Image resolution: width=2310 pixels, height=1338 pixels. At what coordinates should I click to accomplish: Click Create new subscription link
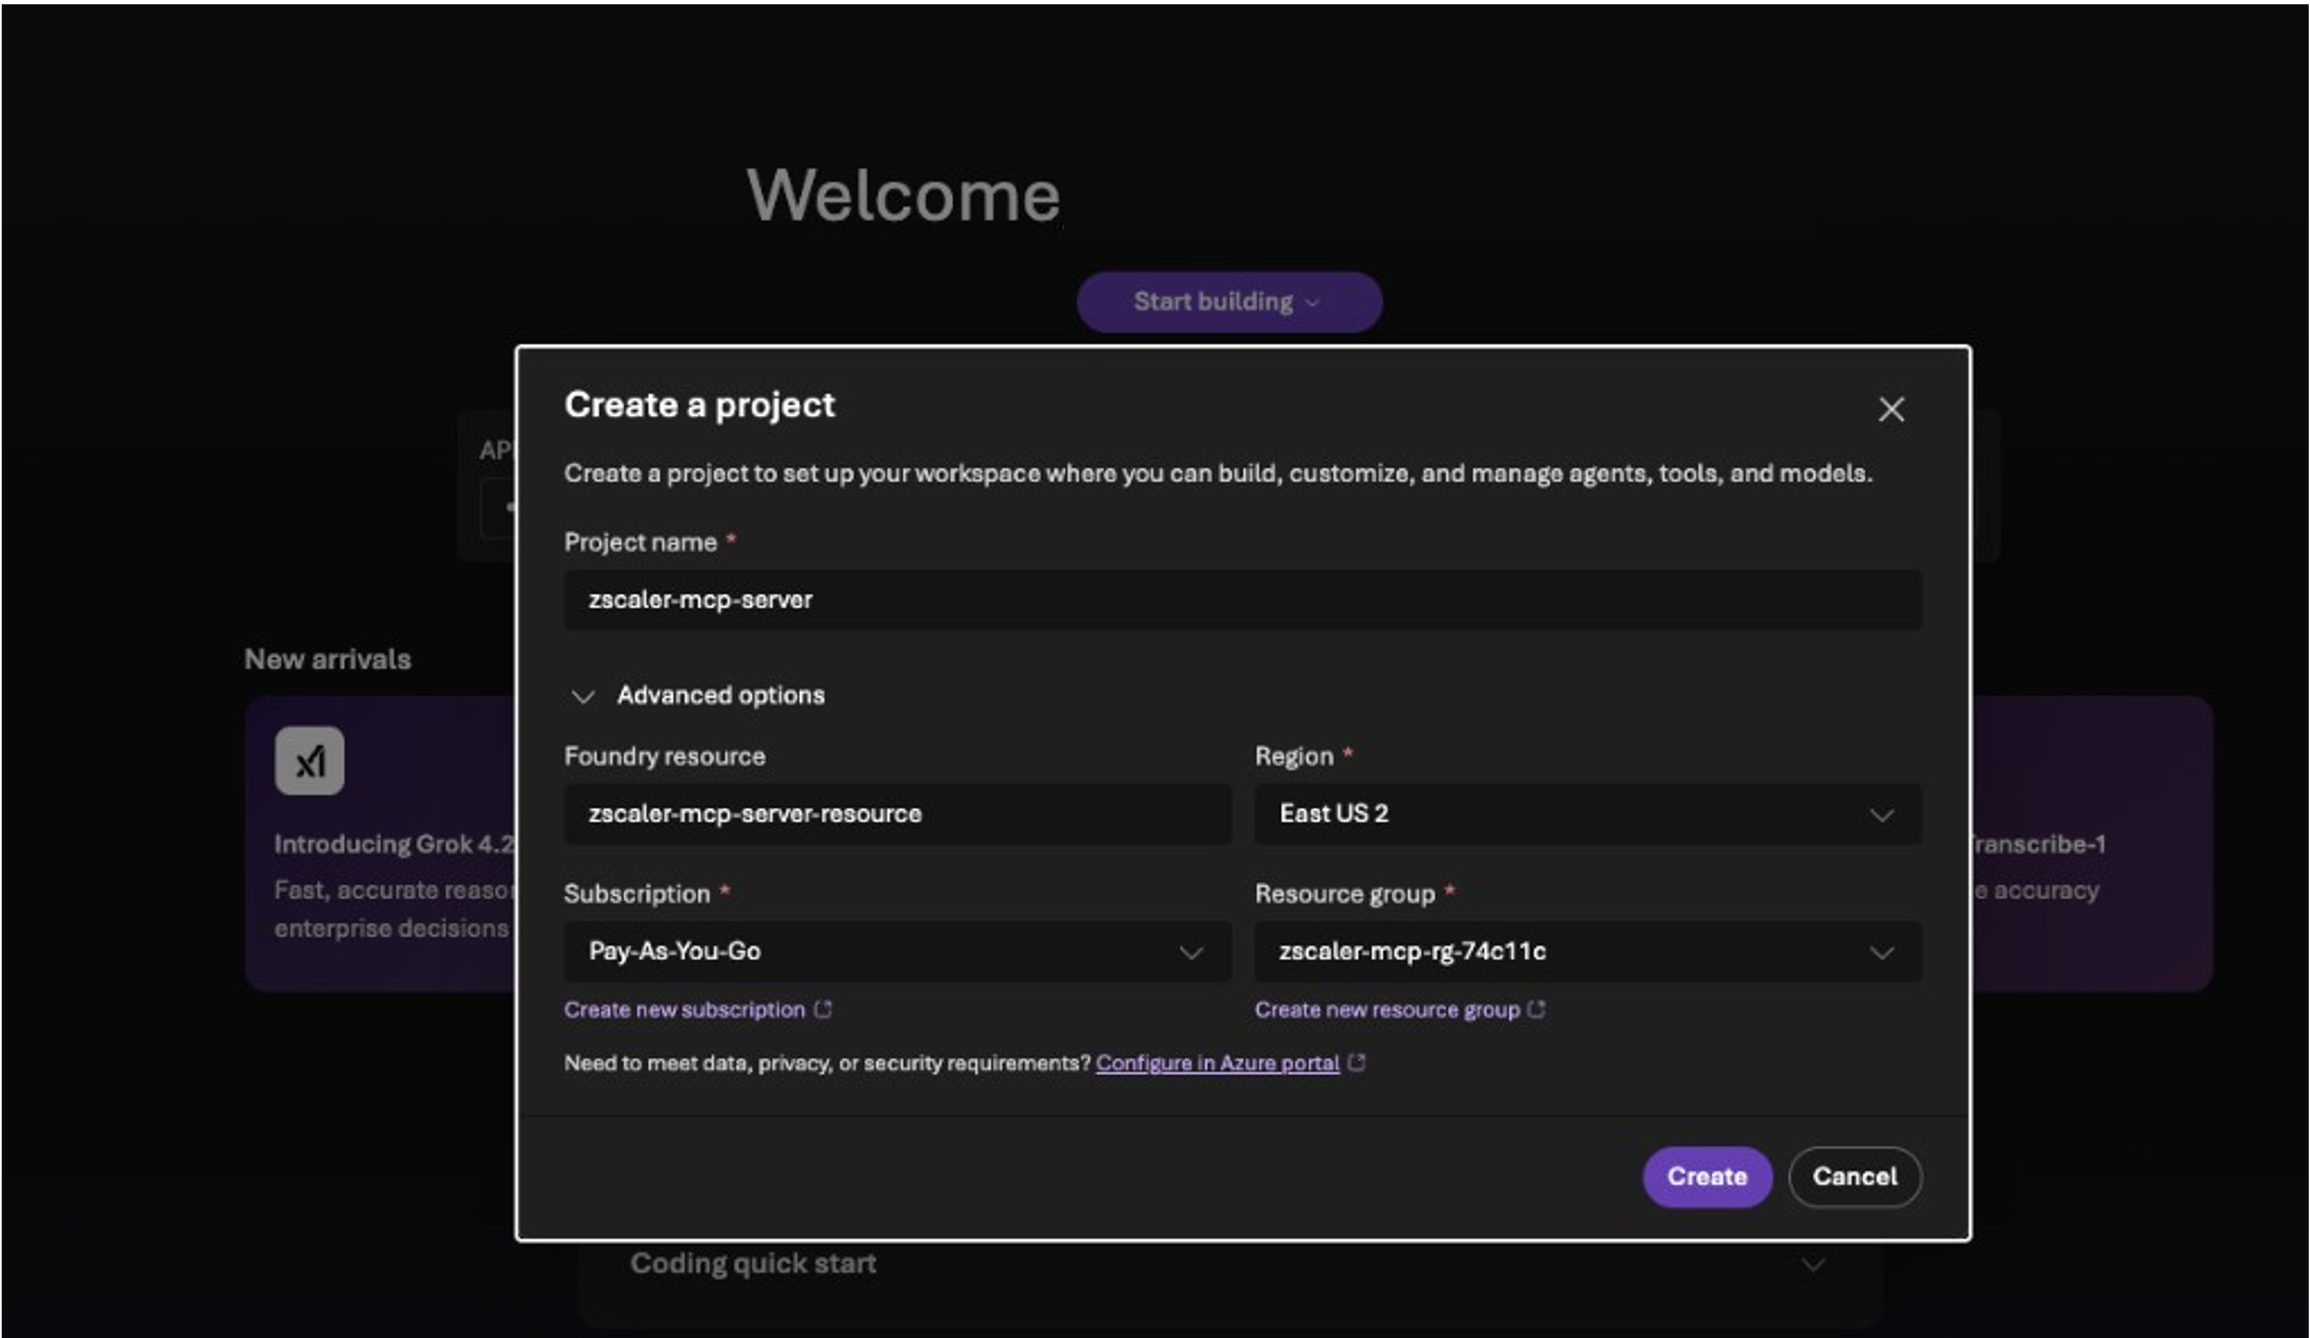coord(684,1010)
